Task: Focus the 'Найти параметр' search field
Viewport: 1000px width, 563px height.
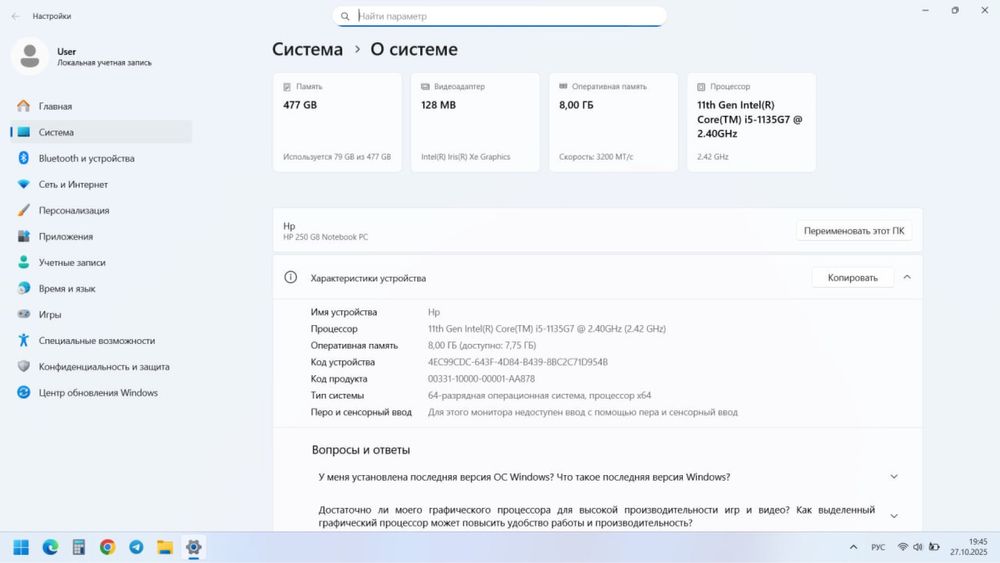Action: [x=499, y=17]
